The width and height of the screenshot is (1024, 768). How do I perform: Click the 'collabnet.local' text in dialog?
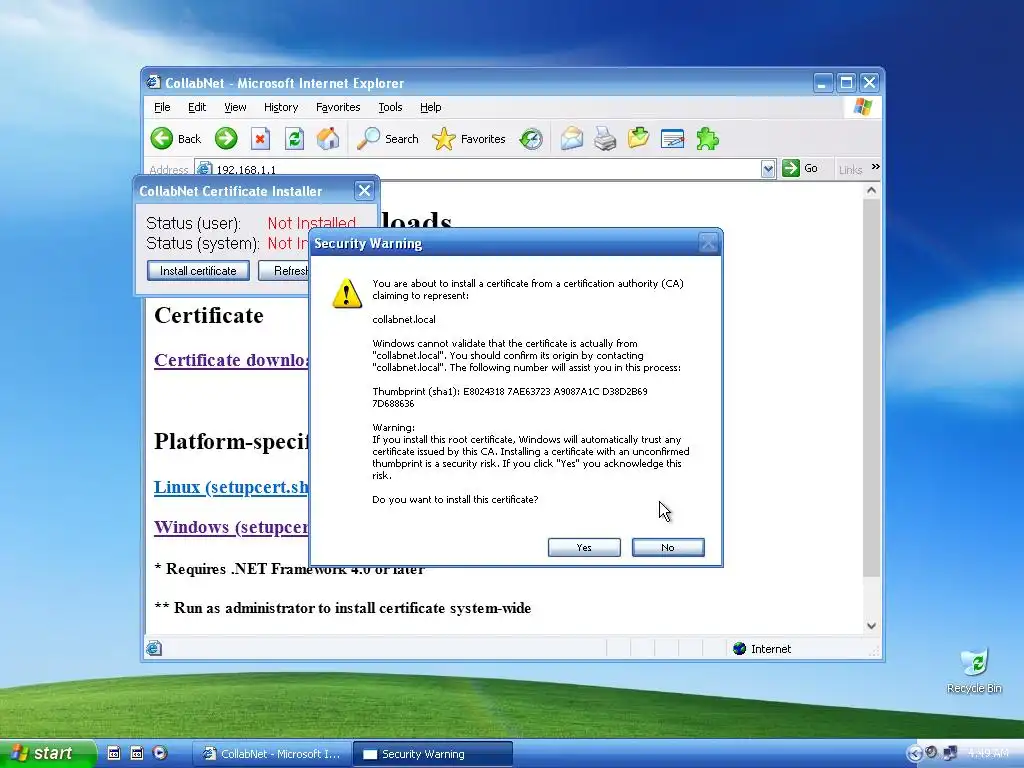404,319
